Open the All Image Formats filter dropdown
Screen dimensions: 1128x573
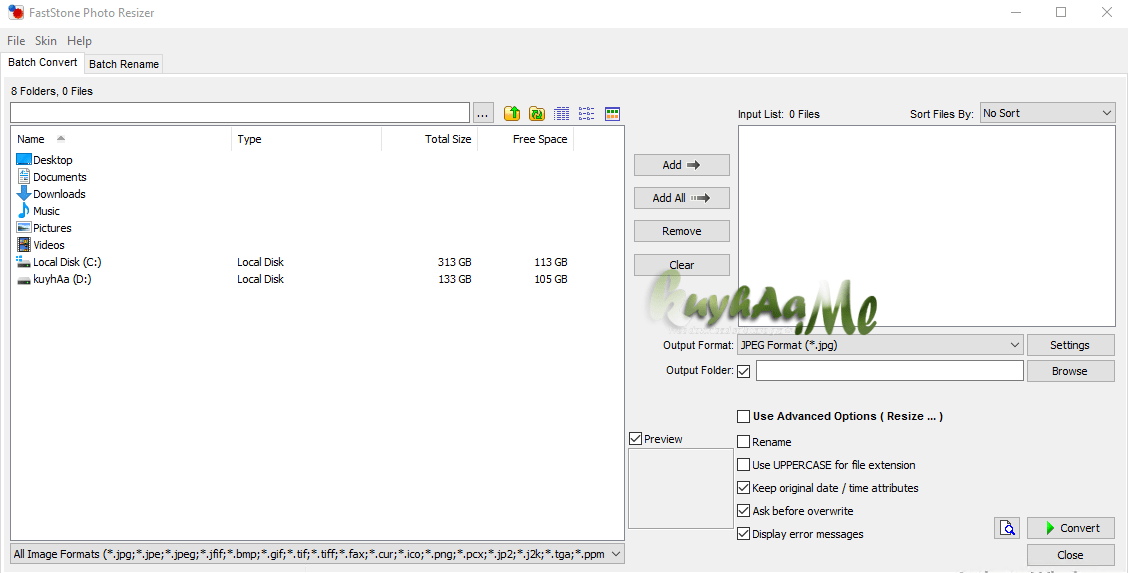[317, 554]
